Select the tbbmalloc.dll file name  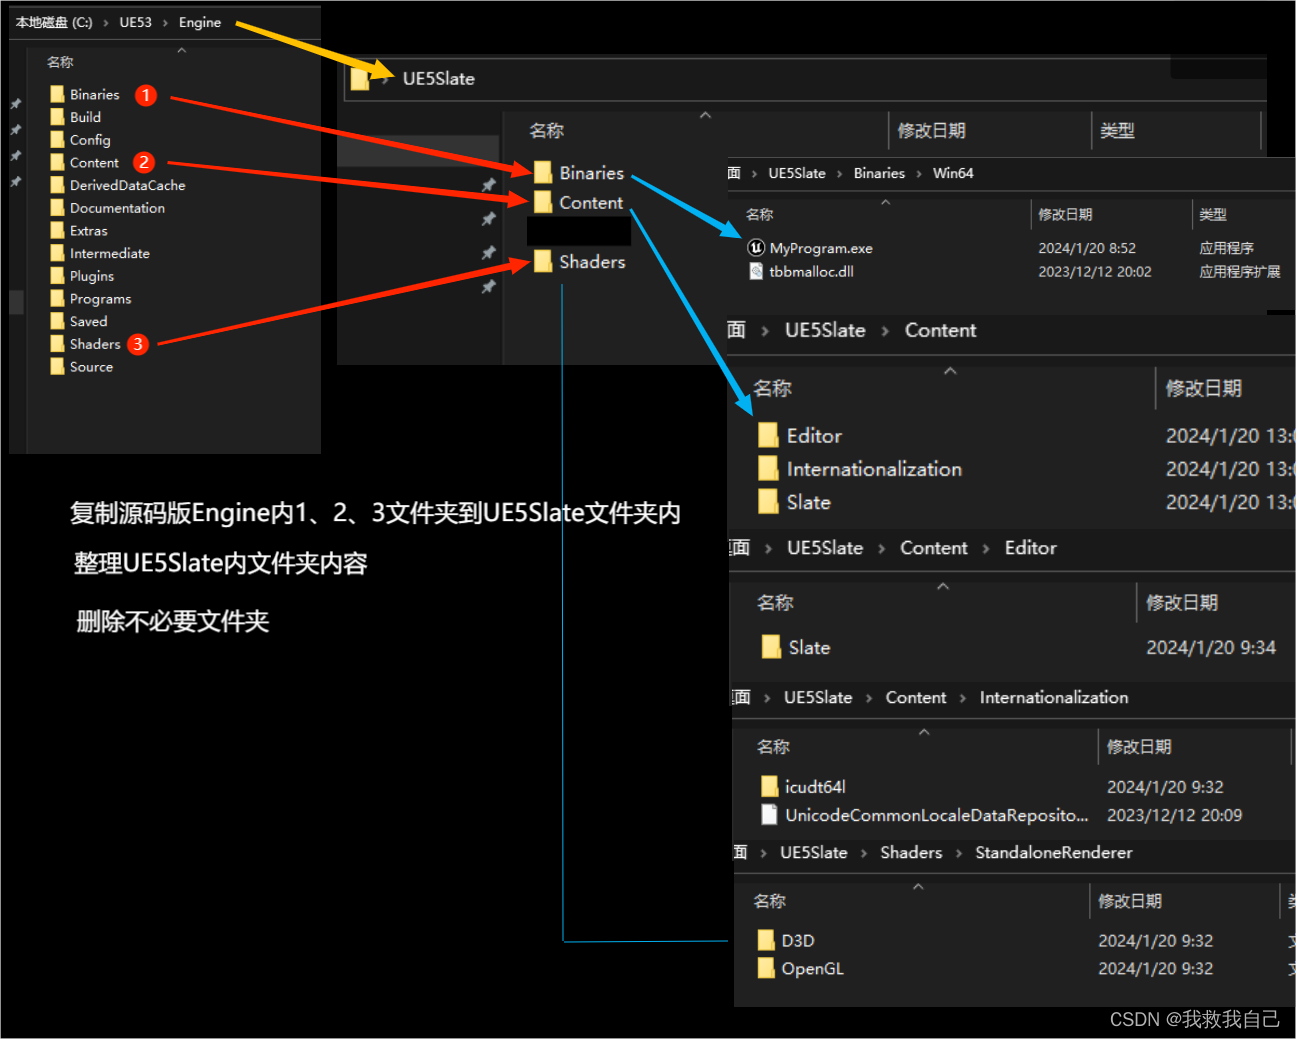811,271
